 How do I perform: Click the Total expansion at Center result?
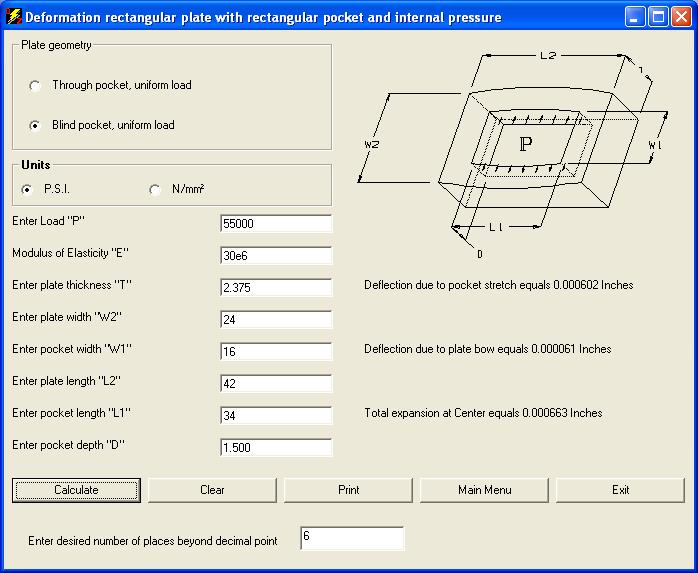483,413
